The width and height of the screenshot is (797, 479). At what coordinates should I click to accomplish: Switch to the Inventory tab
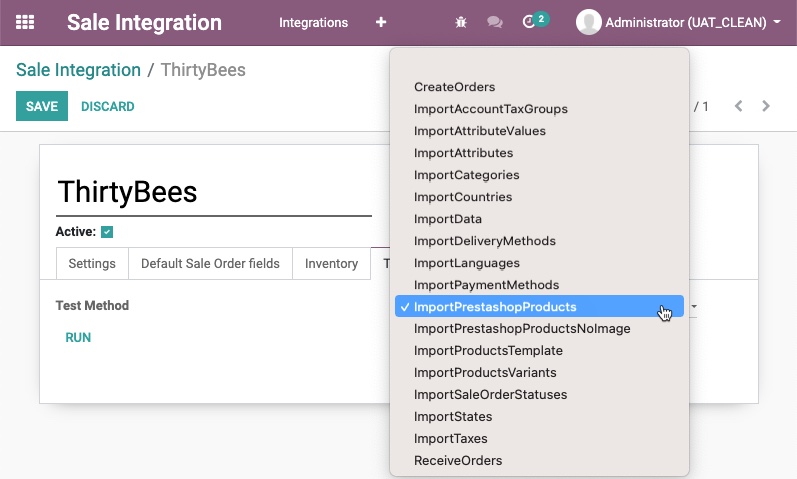pos(331,263)
